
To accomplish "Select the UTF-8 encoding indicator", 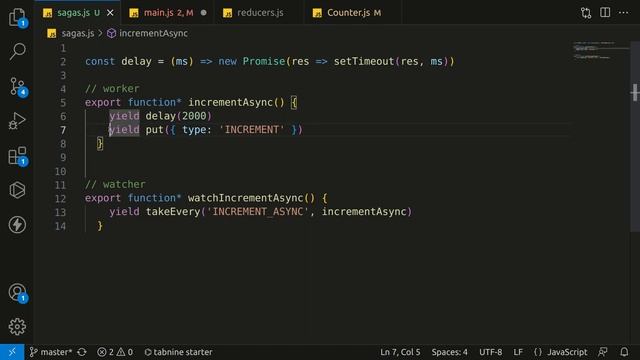I will [490, 352].
